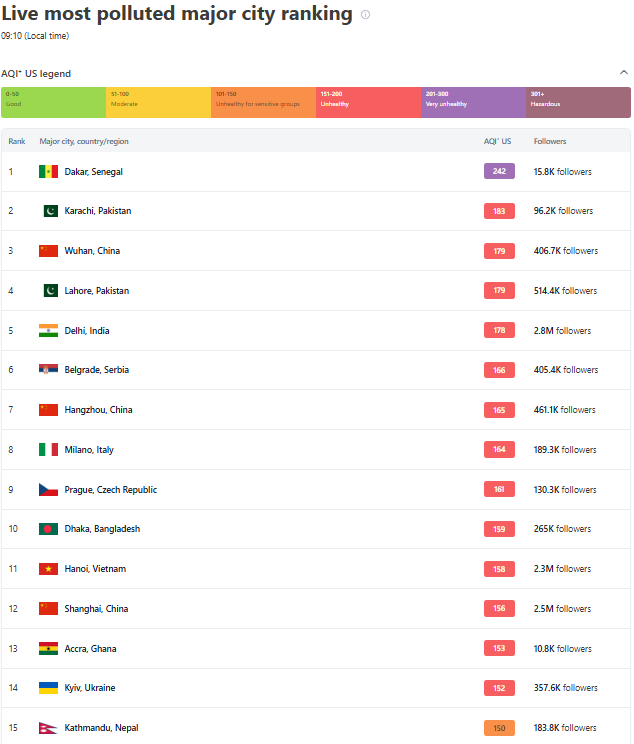Click the Followers column header

[x=550, y=142]
